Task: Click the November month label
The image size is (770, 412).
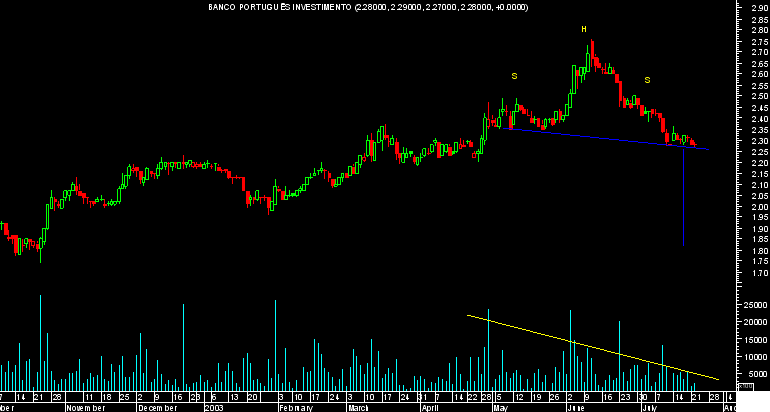Action: coord(85,408)
